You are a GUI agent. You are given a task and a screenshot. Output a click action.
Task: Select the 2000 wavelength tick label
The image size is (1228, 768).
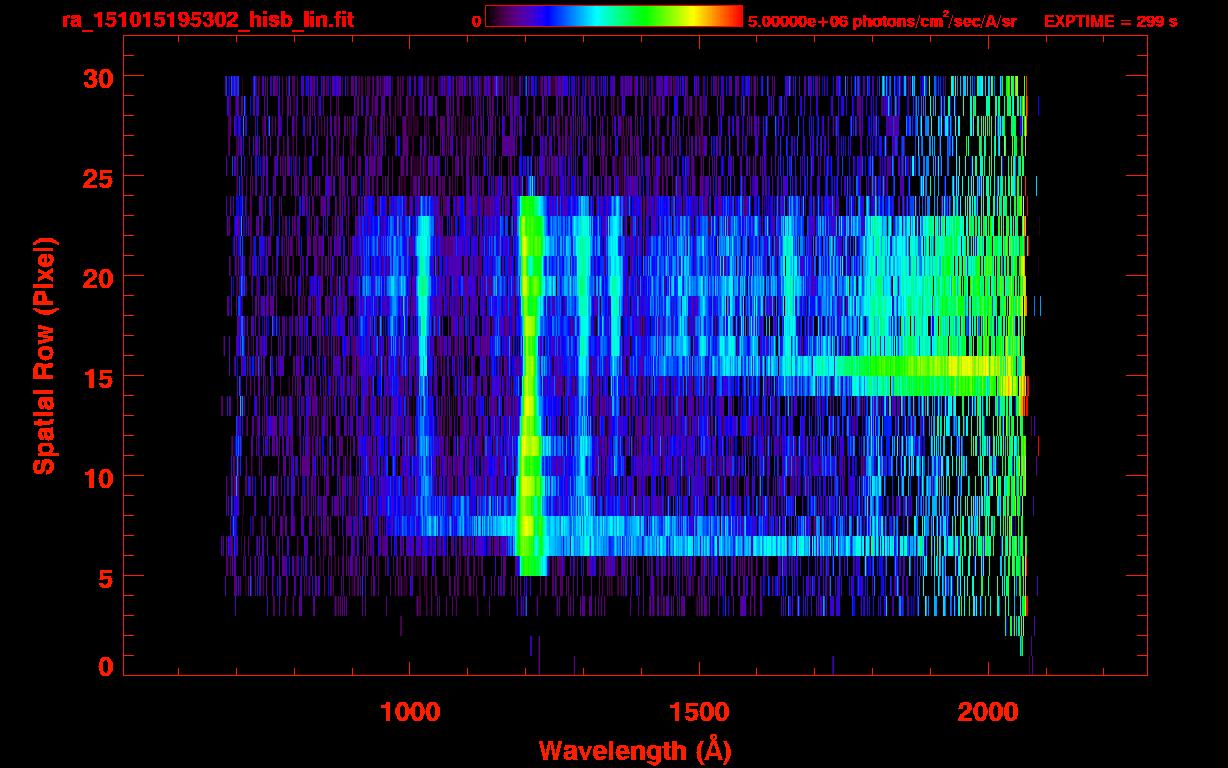tap(987, 712)
